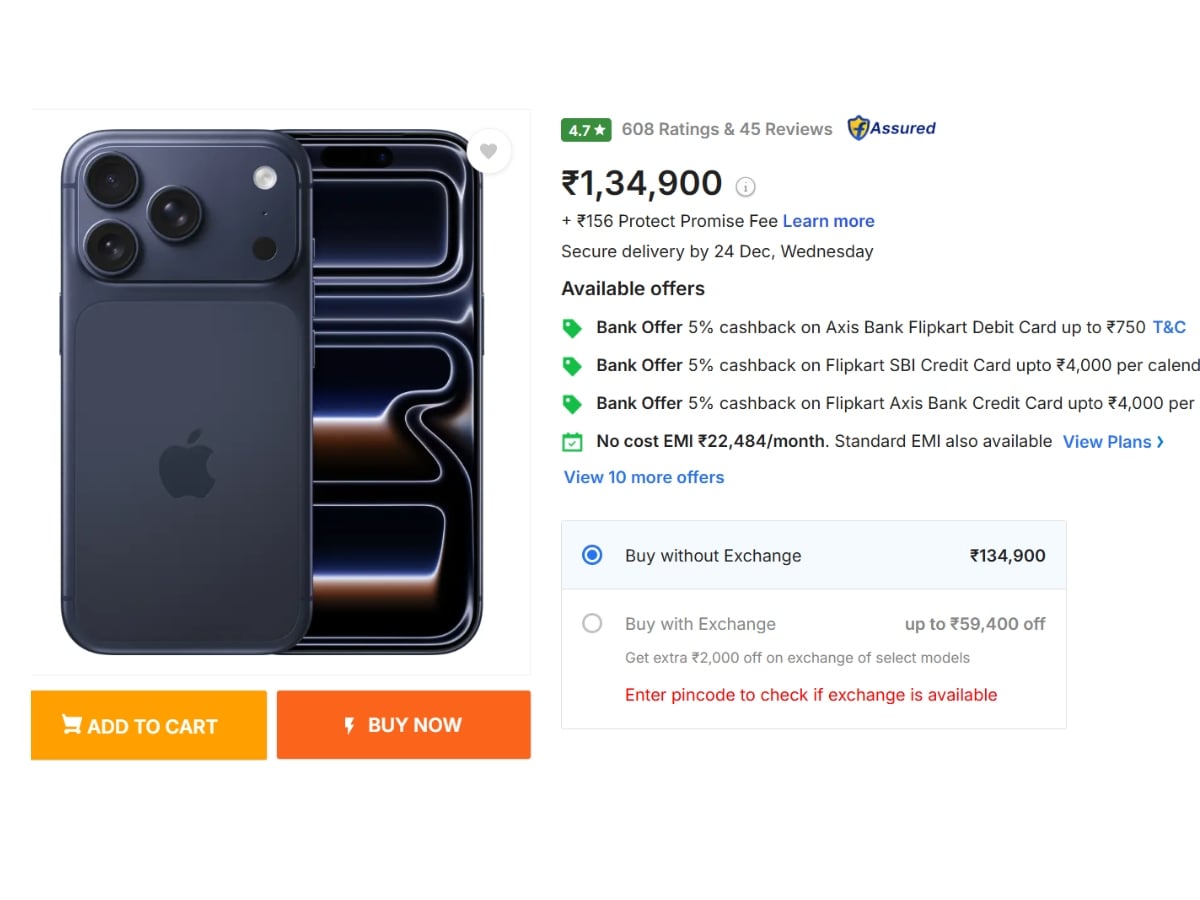This screenshot has width=1200, height=900.
Task: Expand View 10 more offers
Action: (x=644, y=477)
